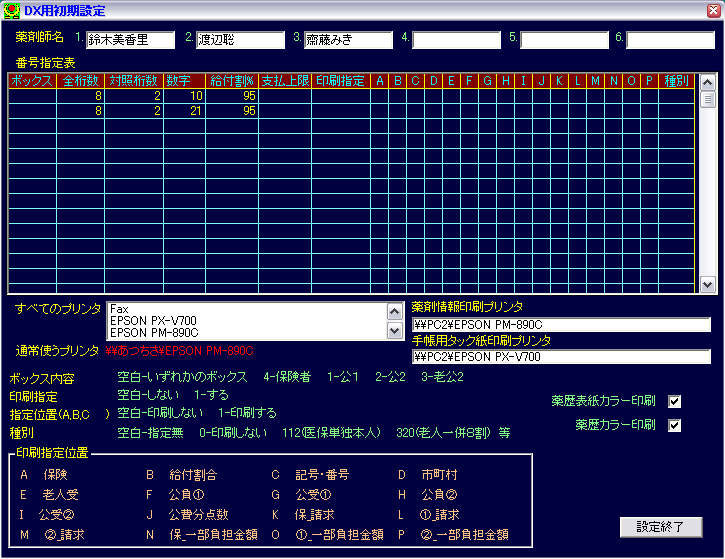
Task: Edit pharmacist name field 3 齋藤みき
Action: pos(348,40)
